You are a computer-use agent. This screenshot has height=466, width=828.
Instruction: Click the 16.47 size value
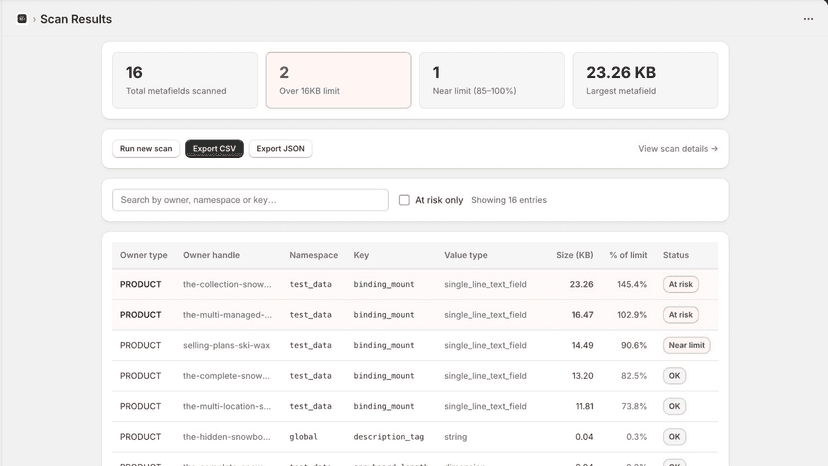coord(582,315)
